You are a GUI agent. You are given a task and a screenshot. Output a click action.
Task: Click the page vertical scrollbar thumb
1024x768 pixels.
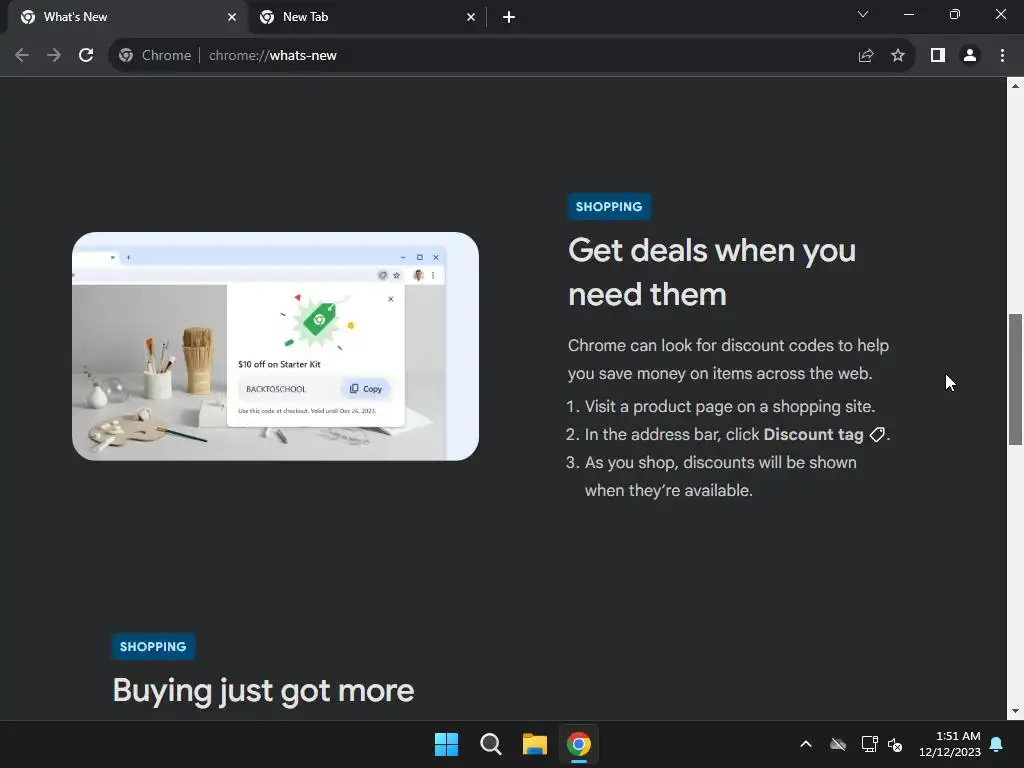click(x=1015, y=379)
